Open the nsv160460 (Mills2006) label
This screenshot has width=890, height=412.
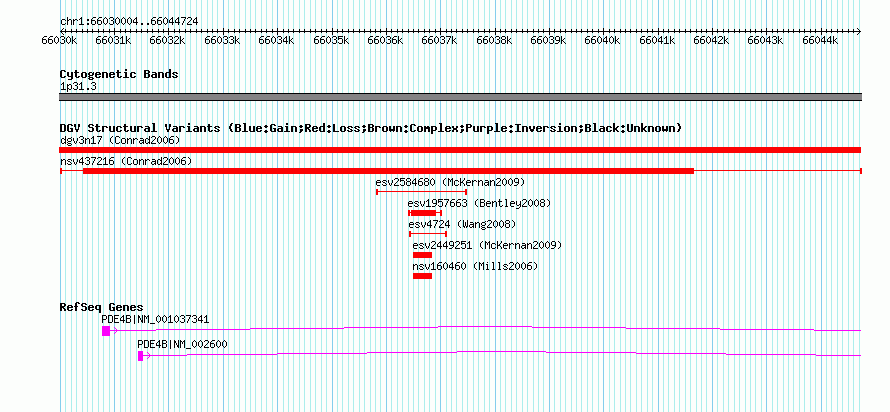click(475, 266)
